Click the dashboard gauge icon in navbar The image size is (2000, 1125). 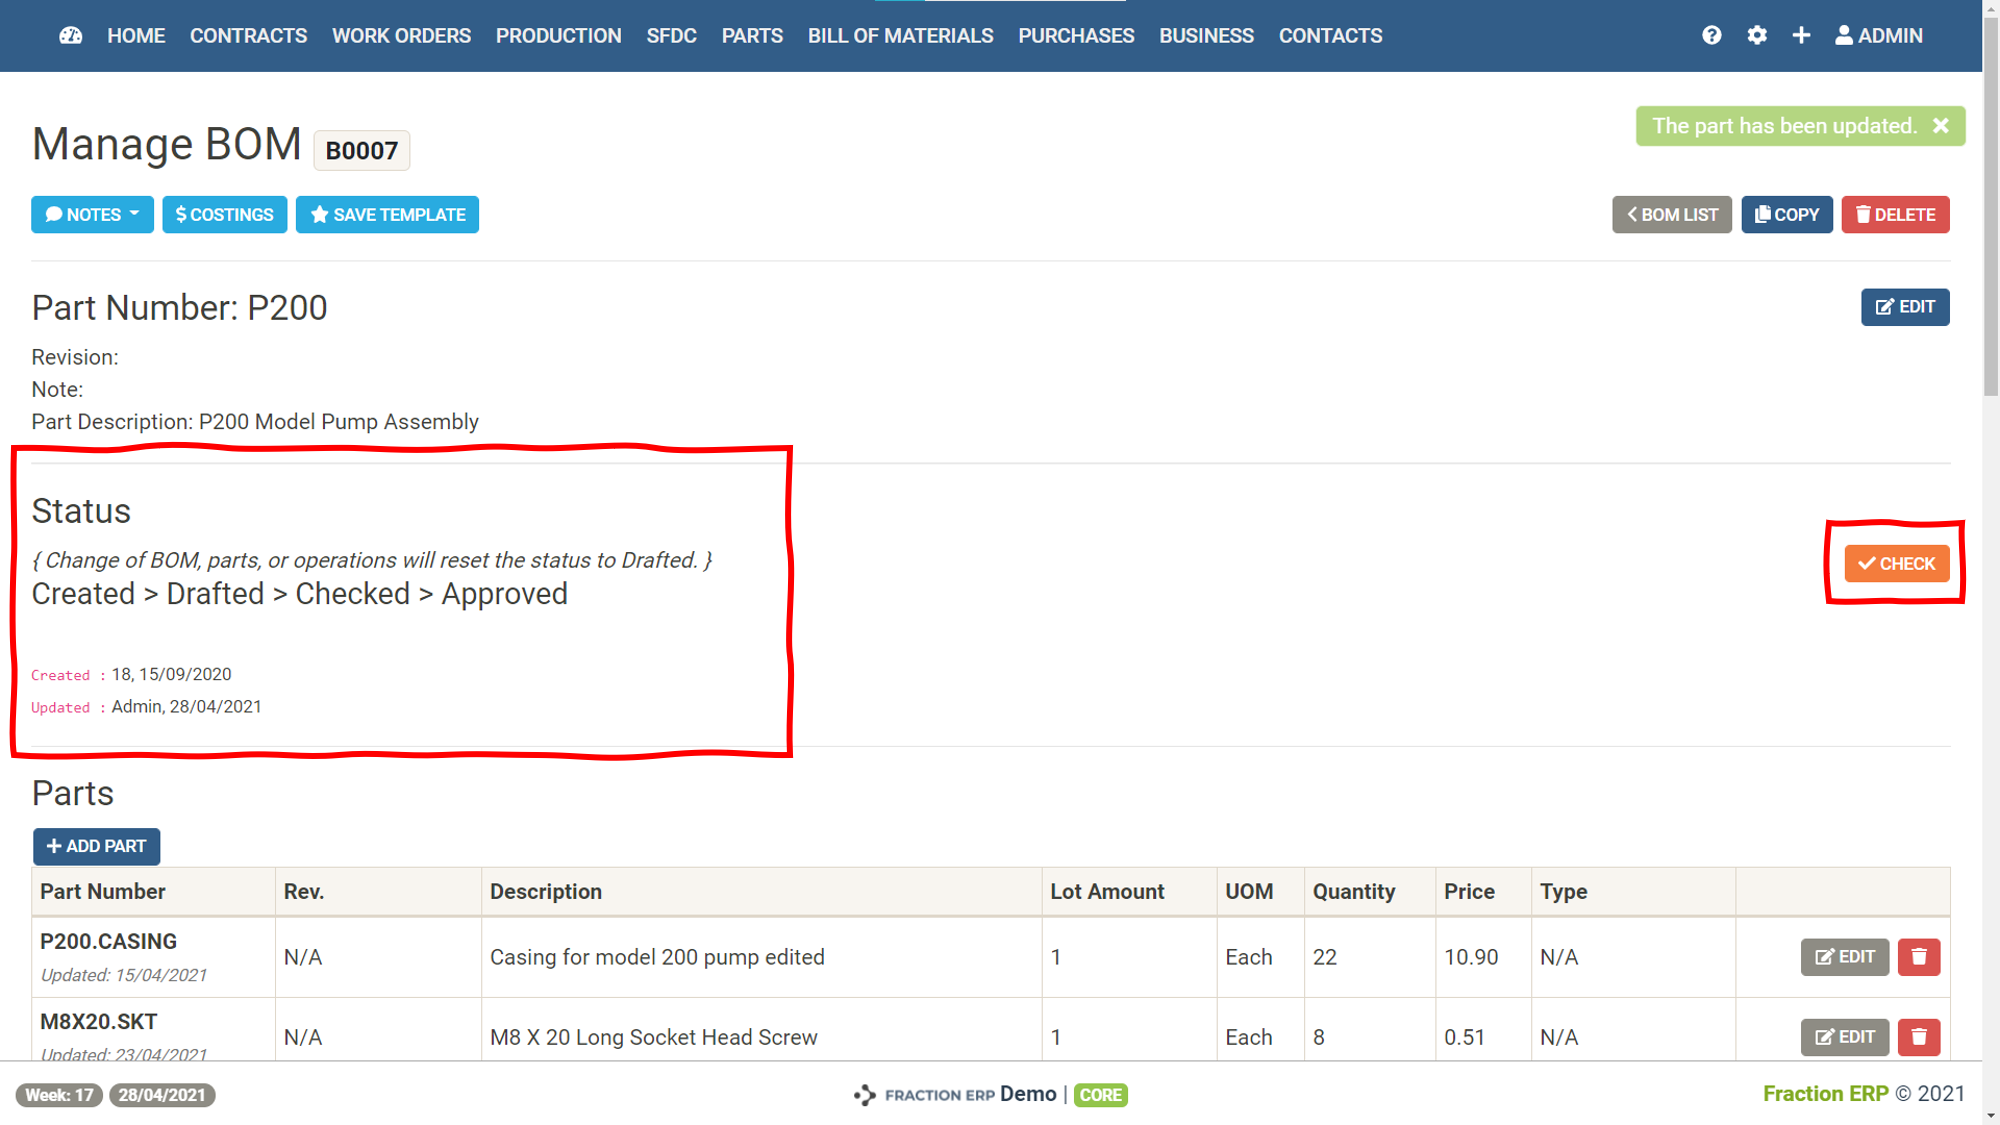(70, 36)
